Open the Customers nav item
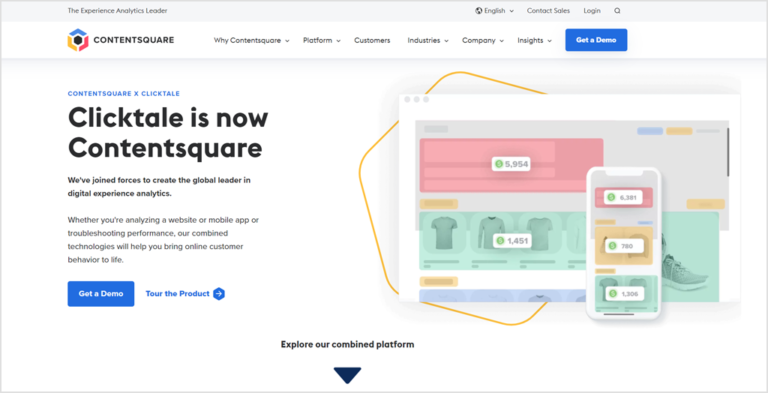768x393 pixels. click(x=372, y=41)
